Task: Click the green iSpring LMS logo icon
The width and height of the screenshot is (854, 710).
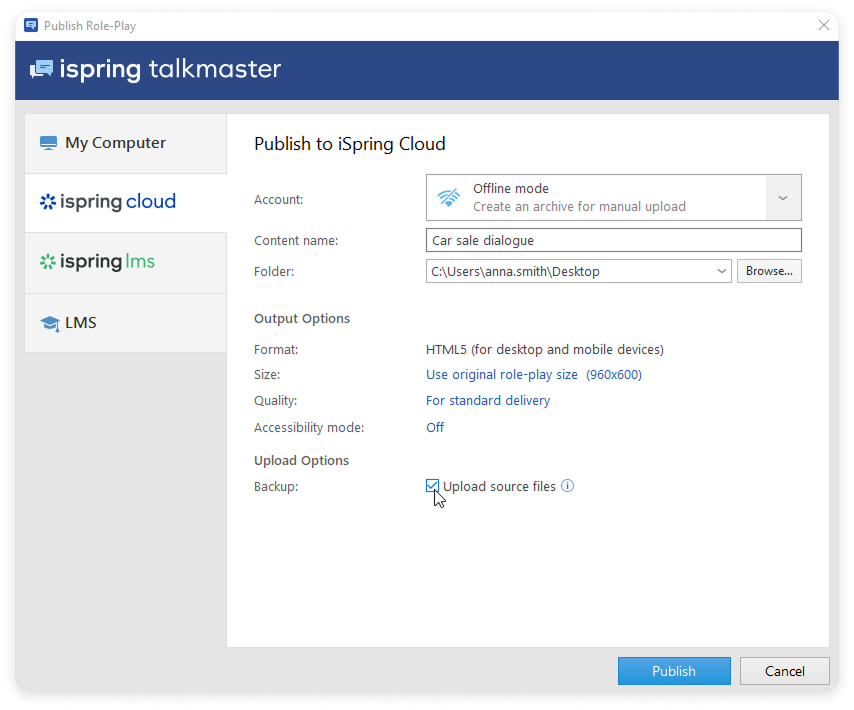Action: pos(47,262)
